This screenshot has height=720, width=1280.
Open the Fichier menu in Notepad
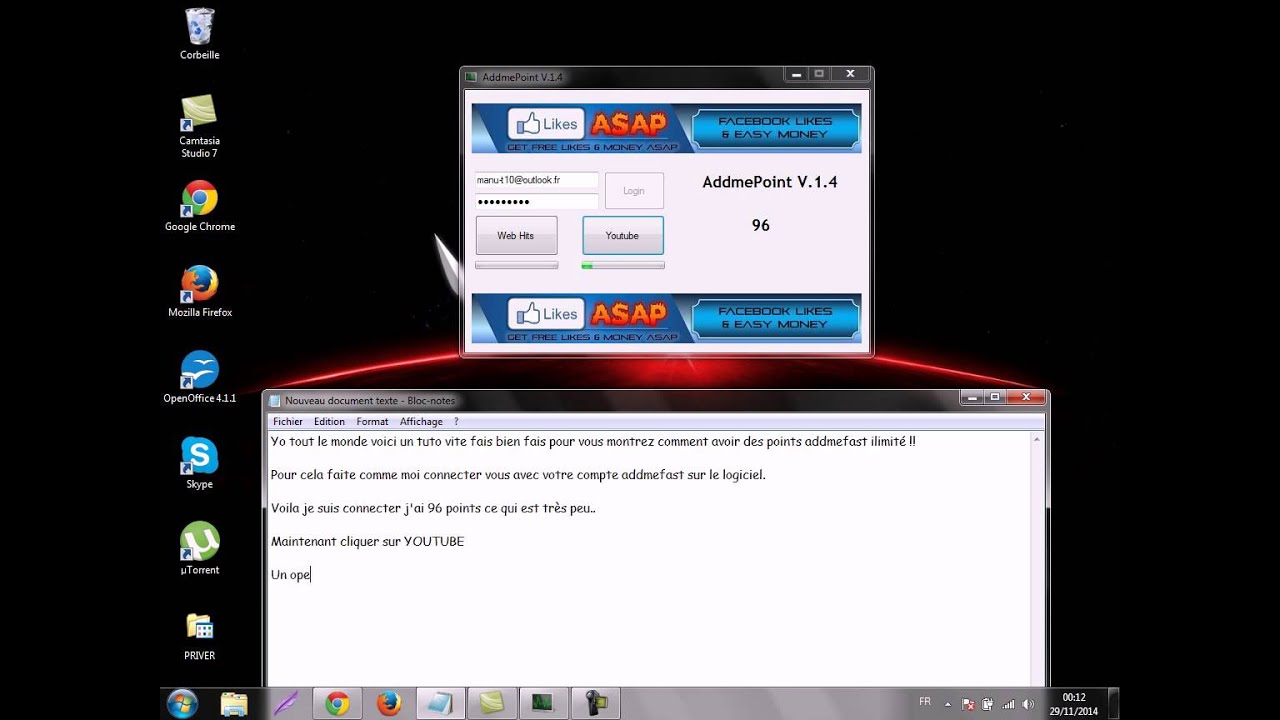click(288, 422)
